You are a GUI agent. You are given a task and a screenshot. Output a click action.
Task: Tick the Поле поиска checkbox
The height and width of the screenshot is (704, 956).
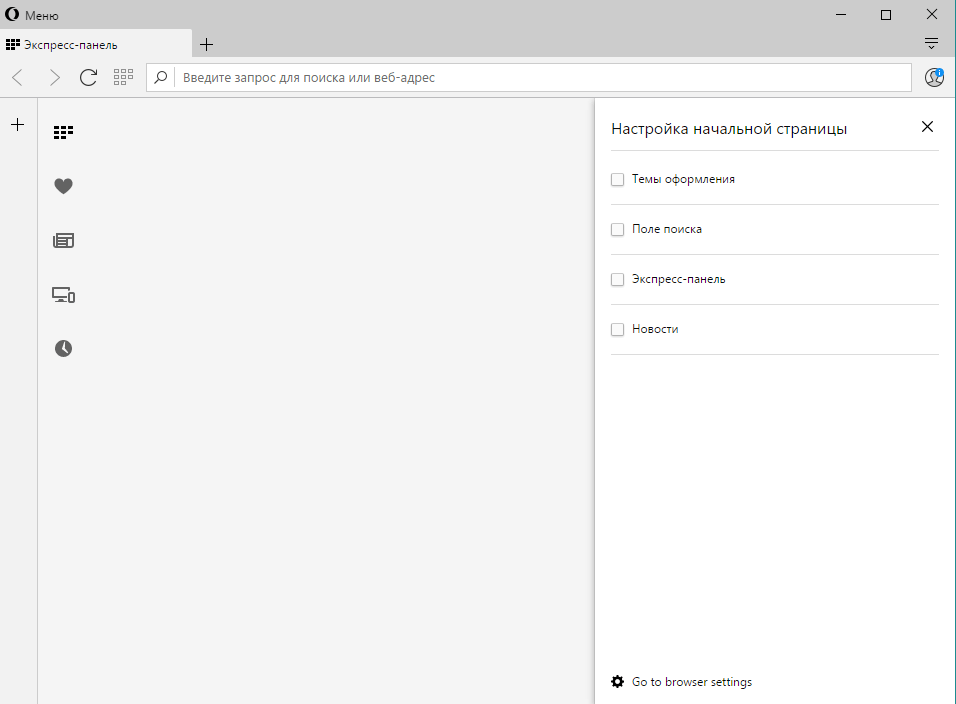tap(618, 230)
